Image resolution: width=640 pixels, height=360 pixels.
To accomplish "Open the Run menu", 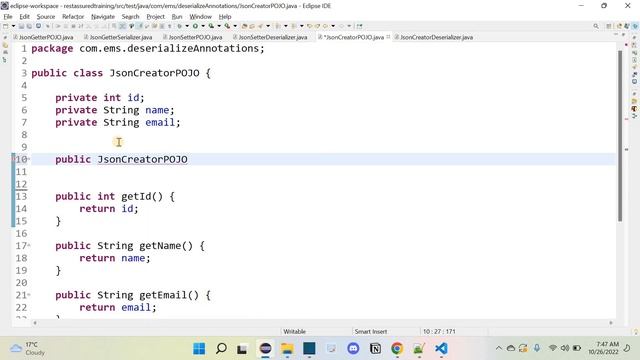I will [177, 17].
